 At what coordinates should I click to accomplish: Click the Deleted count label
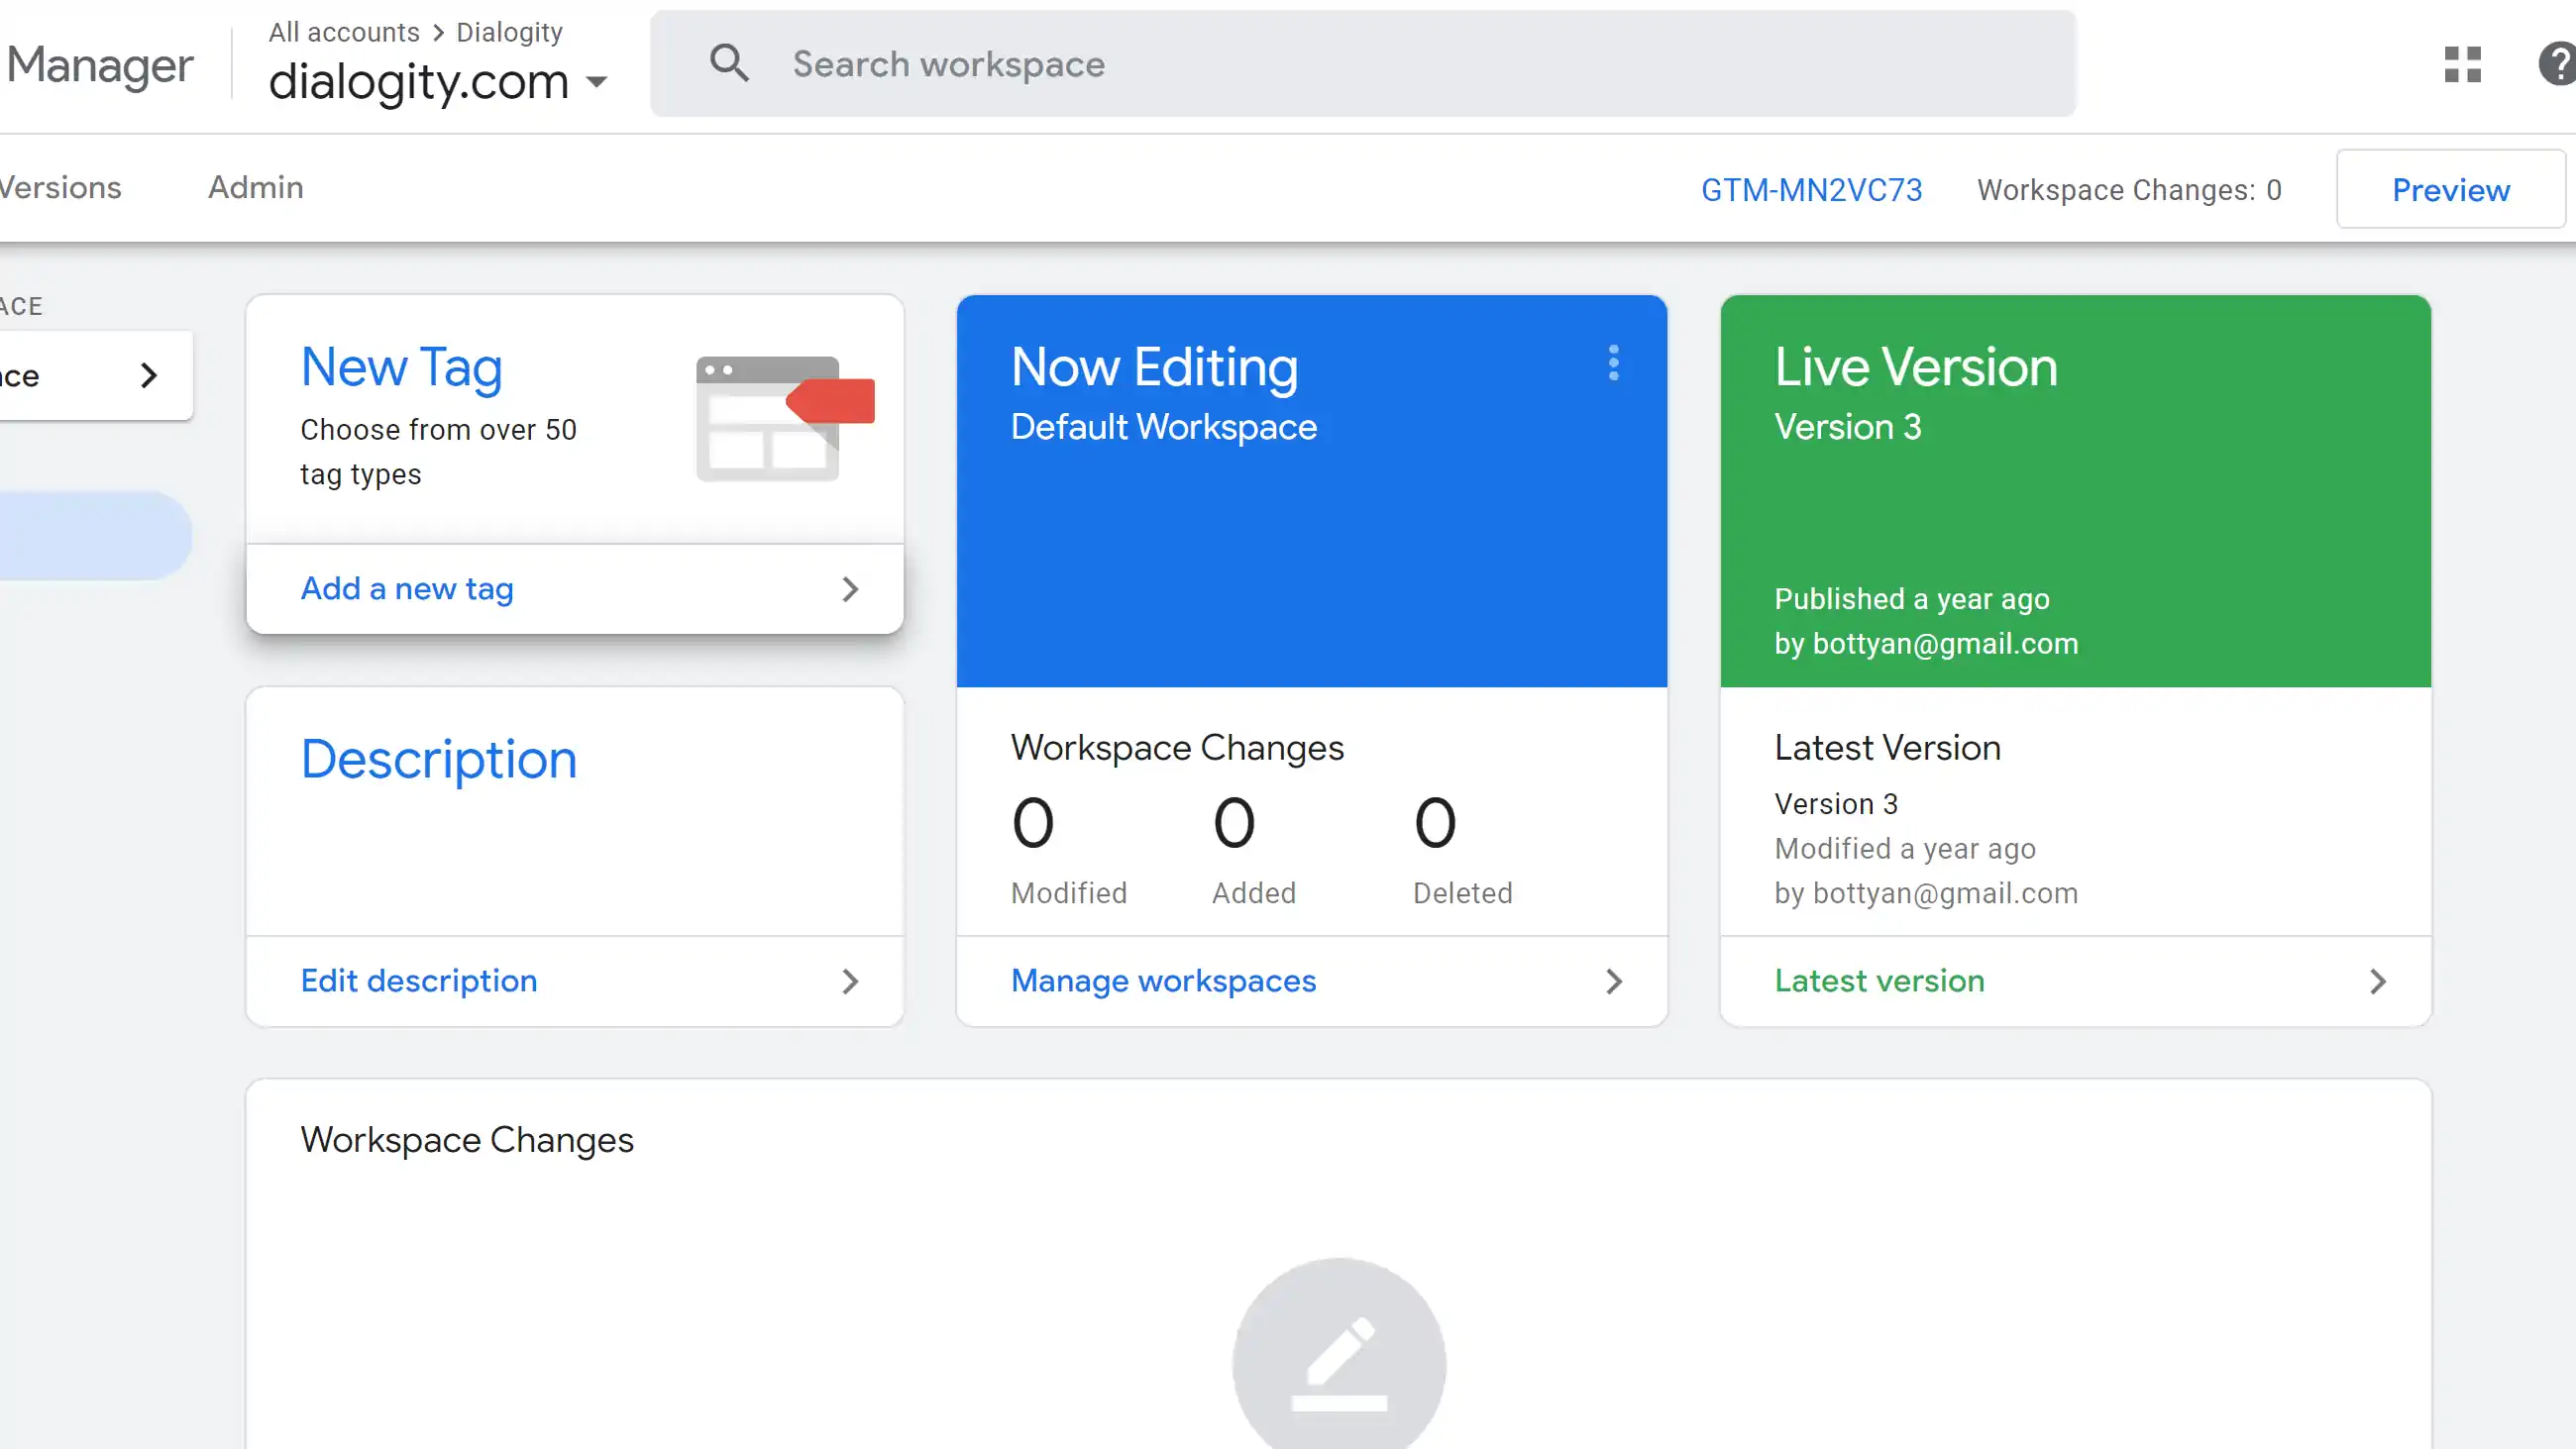point(1462,893)
